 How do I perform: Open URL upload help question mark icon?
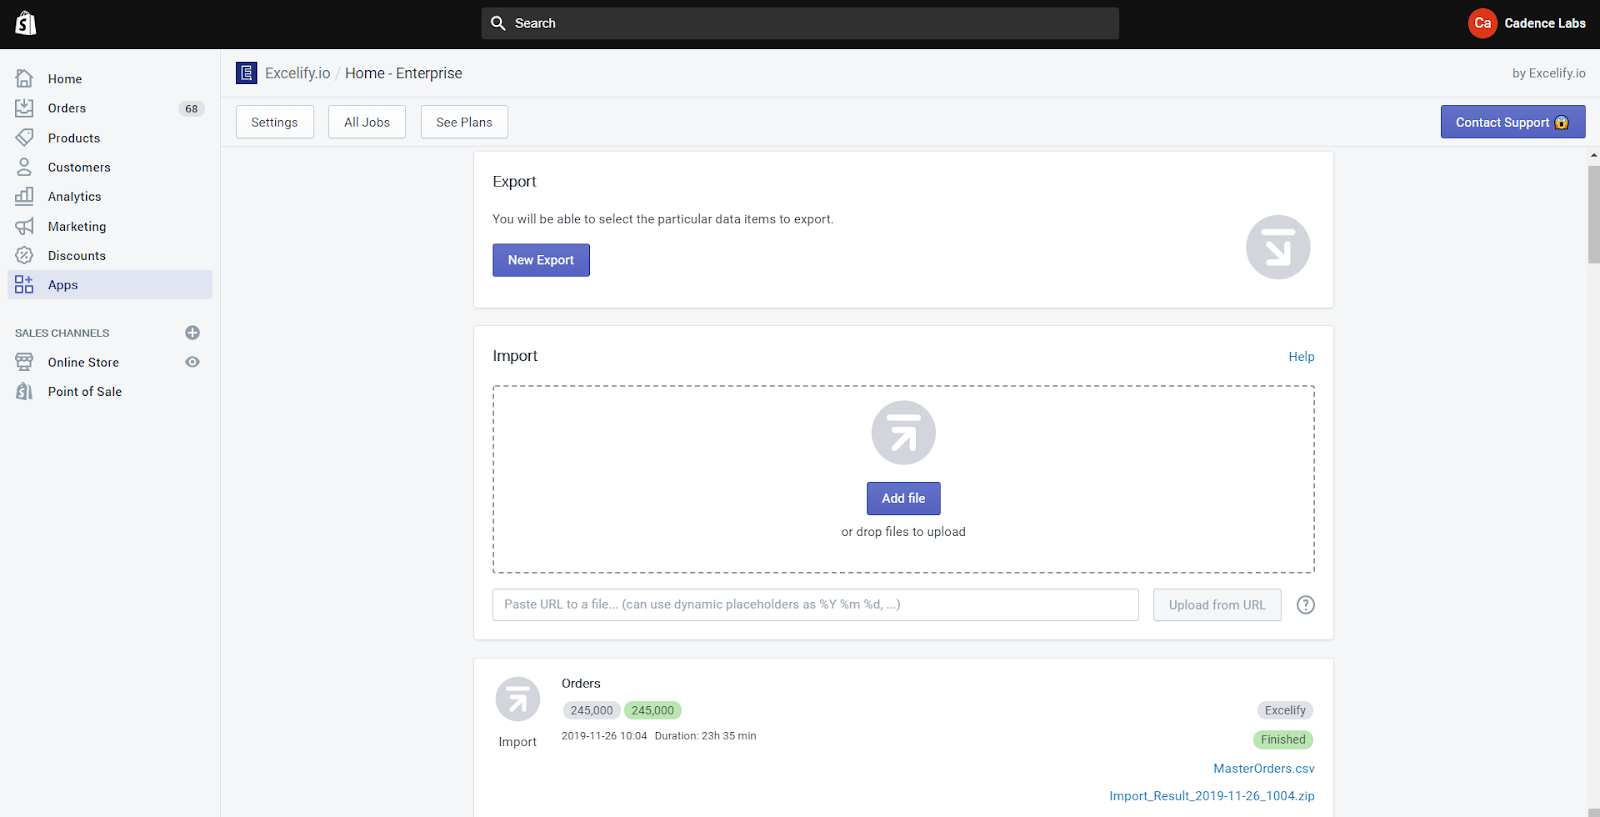1306,605
